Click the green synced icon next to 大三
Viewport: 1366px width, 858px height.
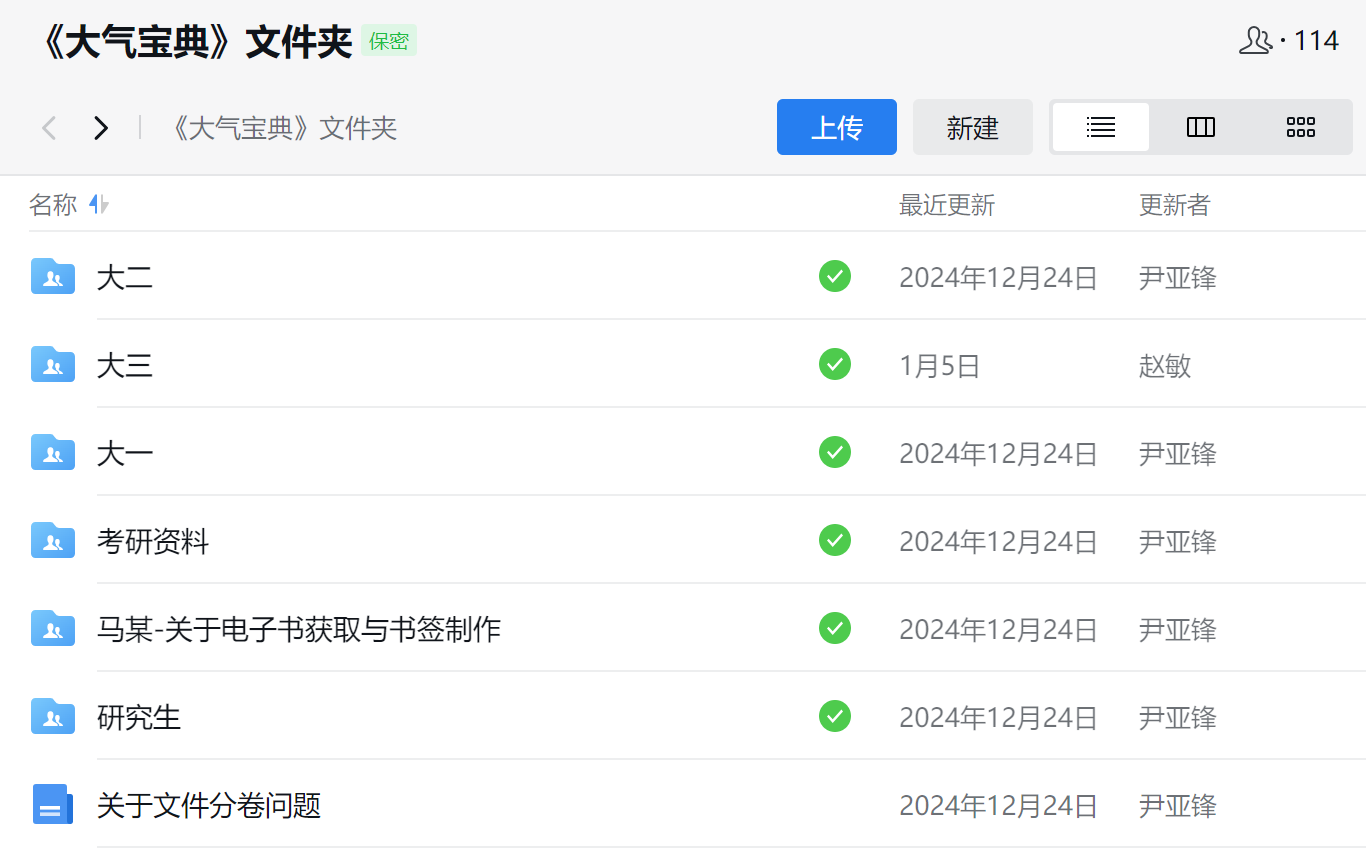835,364
